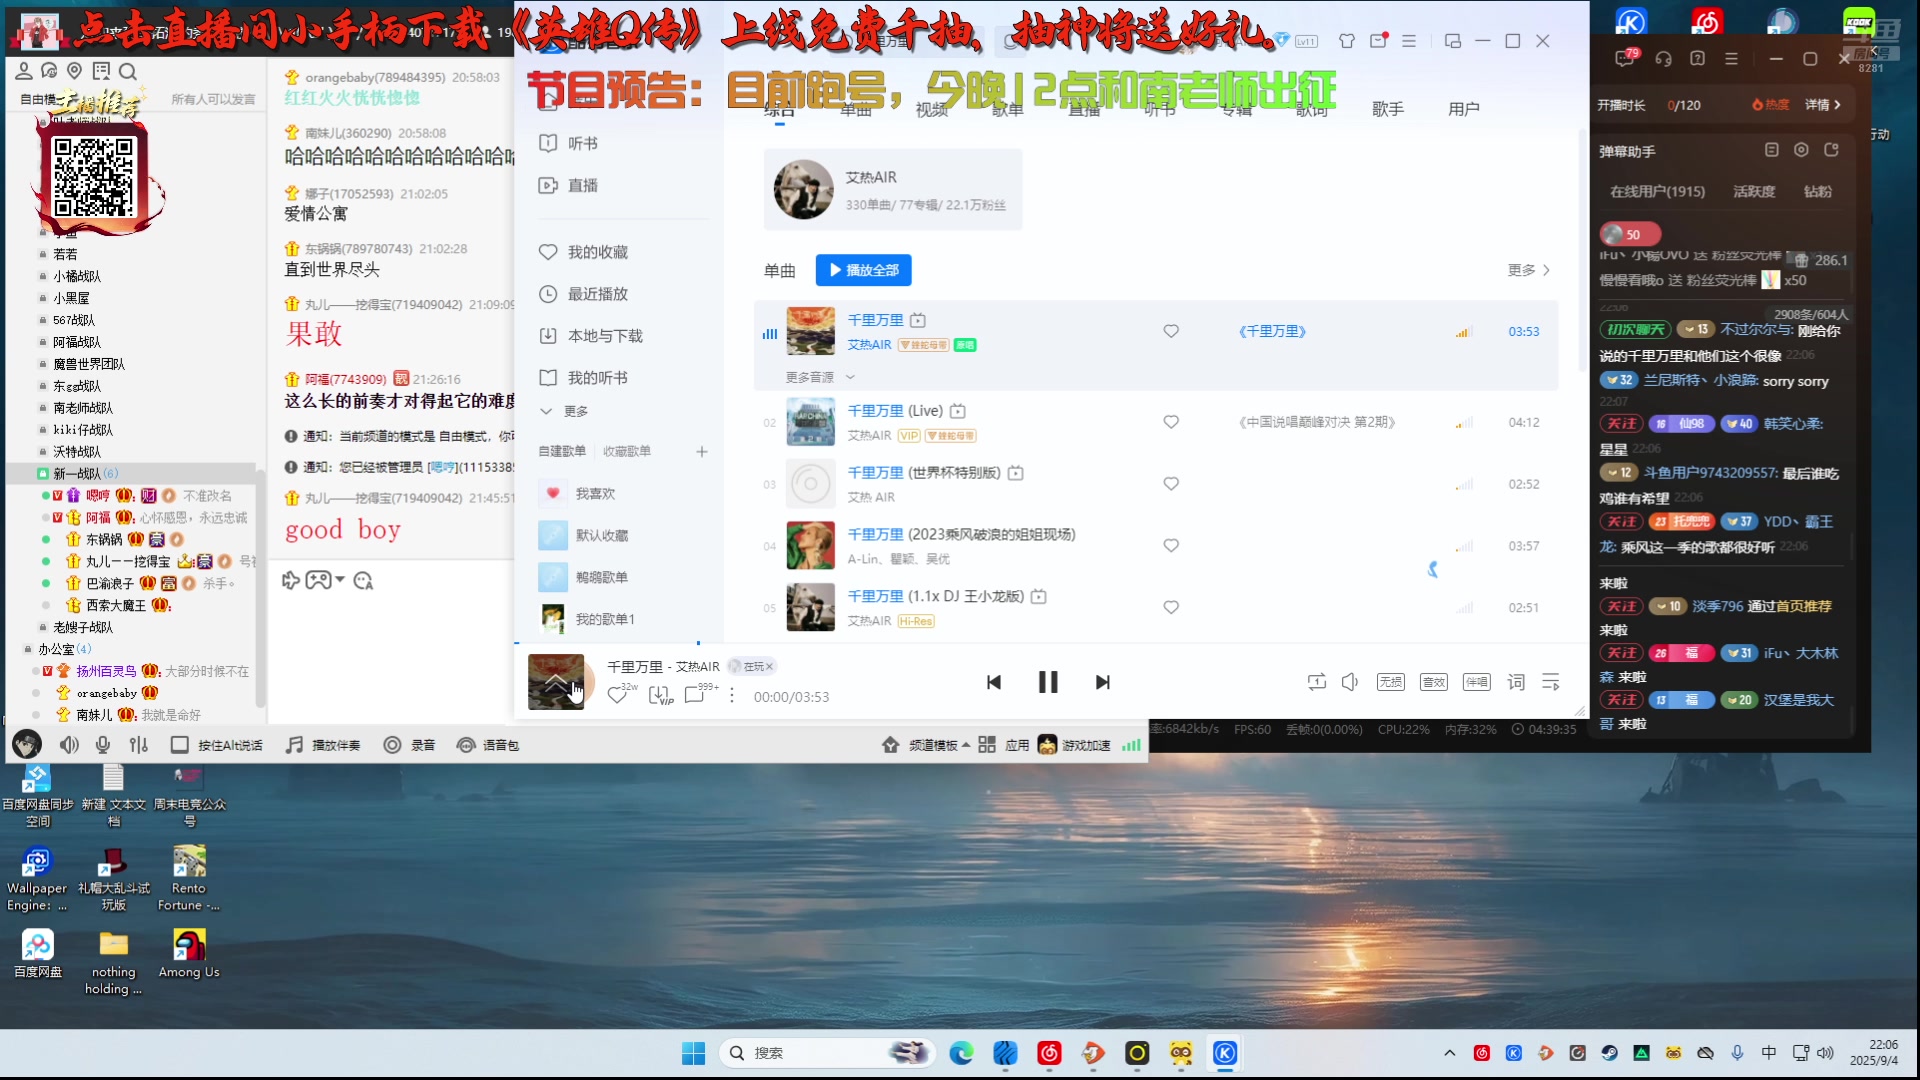The width and height of the screenshot is (1920, 1080).
Task: Pause the current song in the music player
Action: [x=1047, y=682]
